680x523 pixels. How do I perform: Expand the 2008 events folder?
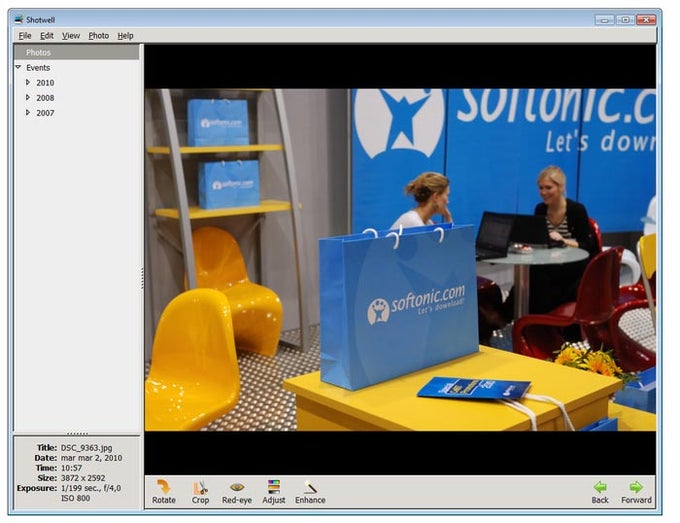click(x=28, y=98)
